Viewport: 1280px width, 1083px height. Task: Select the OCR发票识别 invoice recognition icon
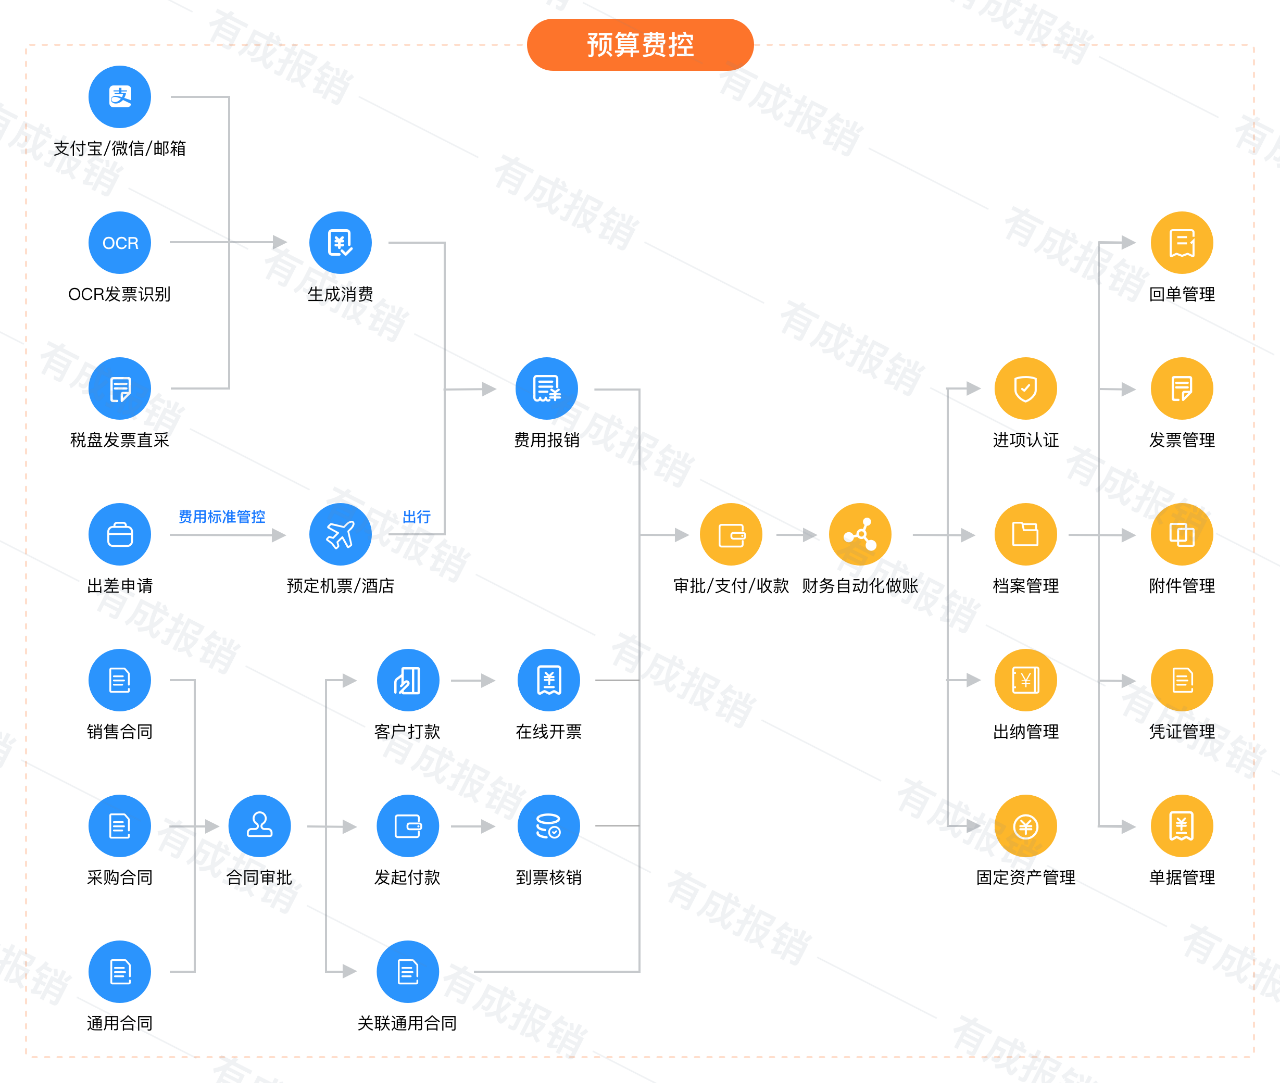(120, 243)
